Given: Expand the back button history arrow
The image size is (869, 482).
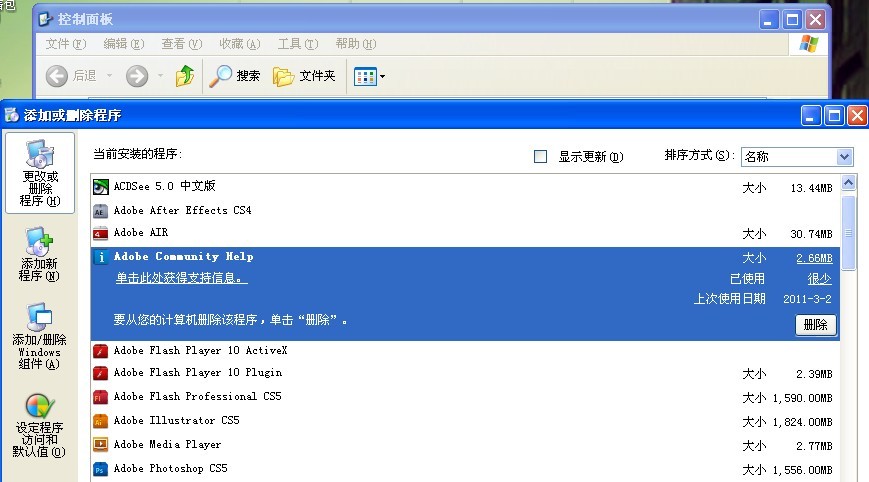Looking at the screenshot, I should (110, 76).
